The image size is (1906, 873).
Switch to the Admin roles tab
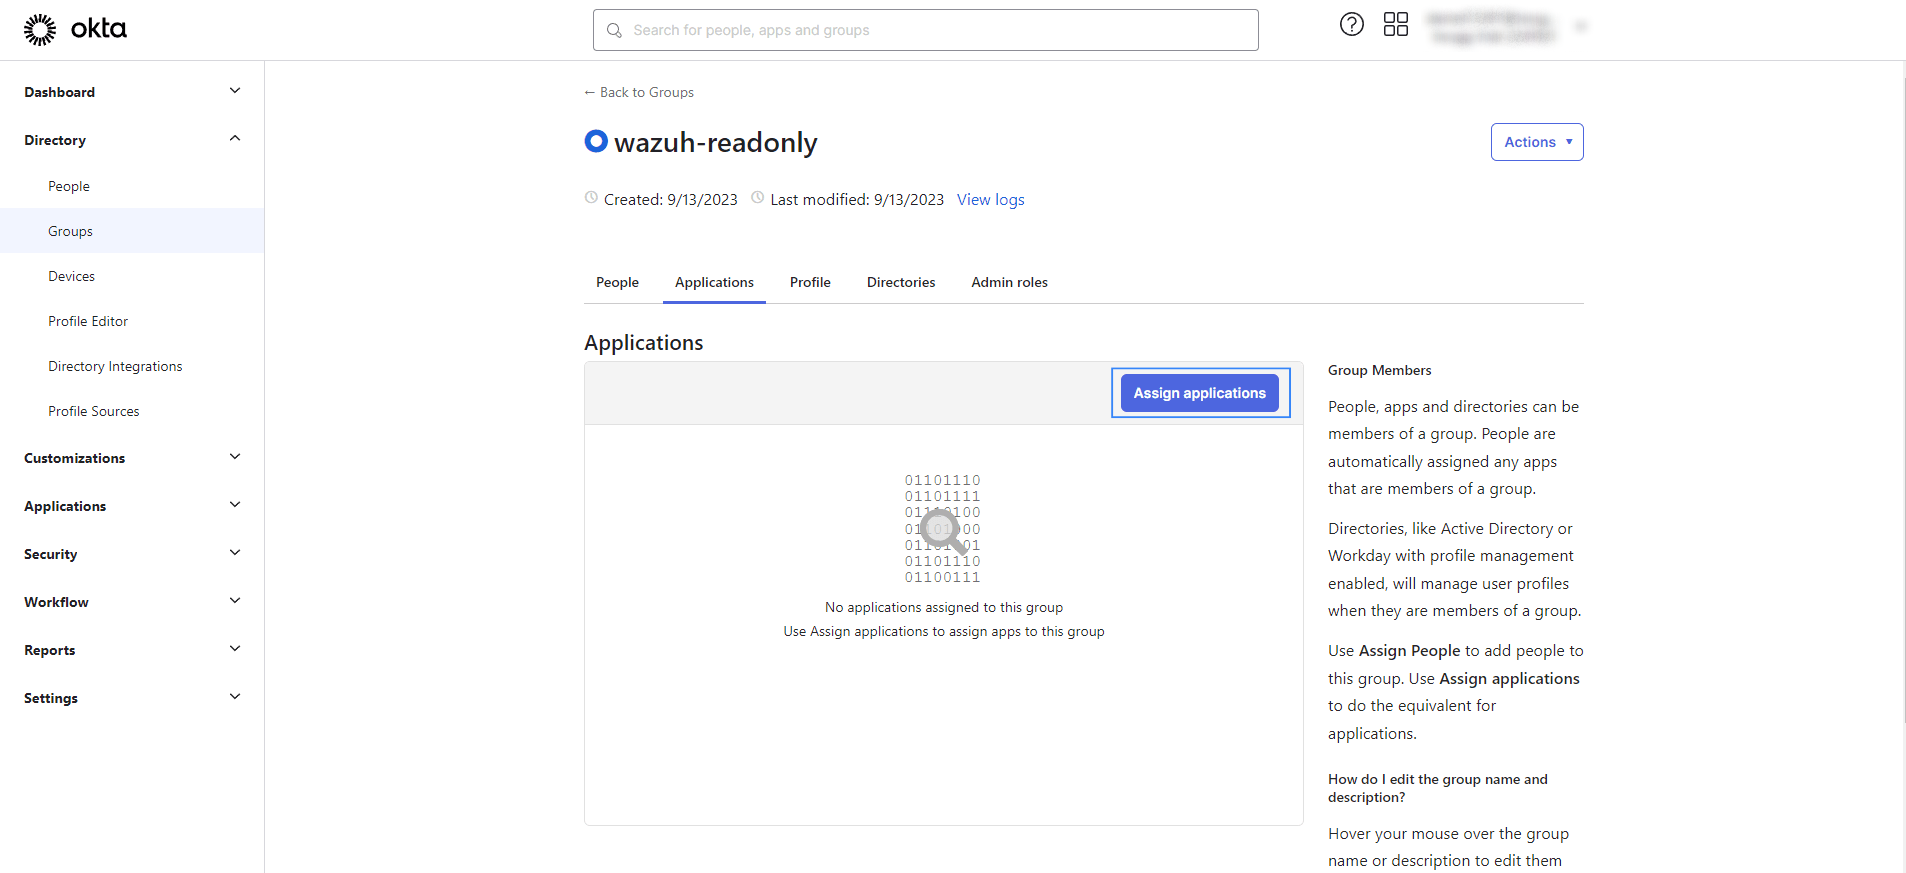point(1009,283)
